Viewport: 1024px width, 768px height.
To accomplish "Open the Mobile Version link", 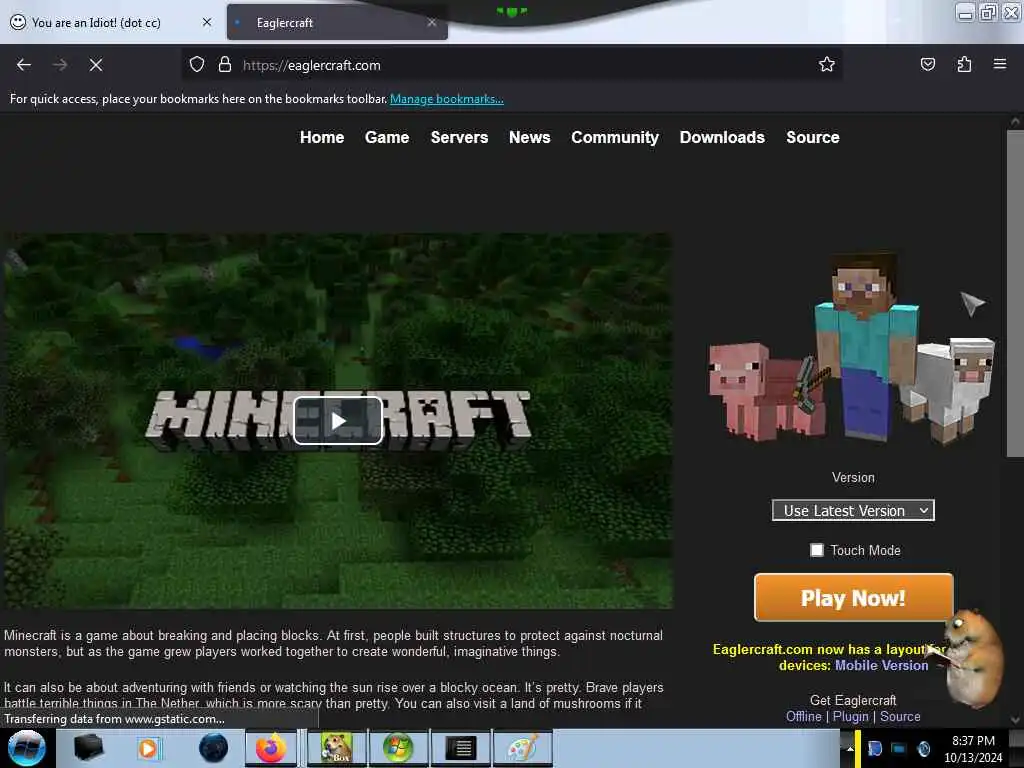I will (882, 665).
